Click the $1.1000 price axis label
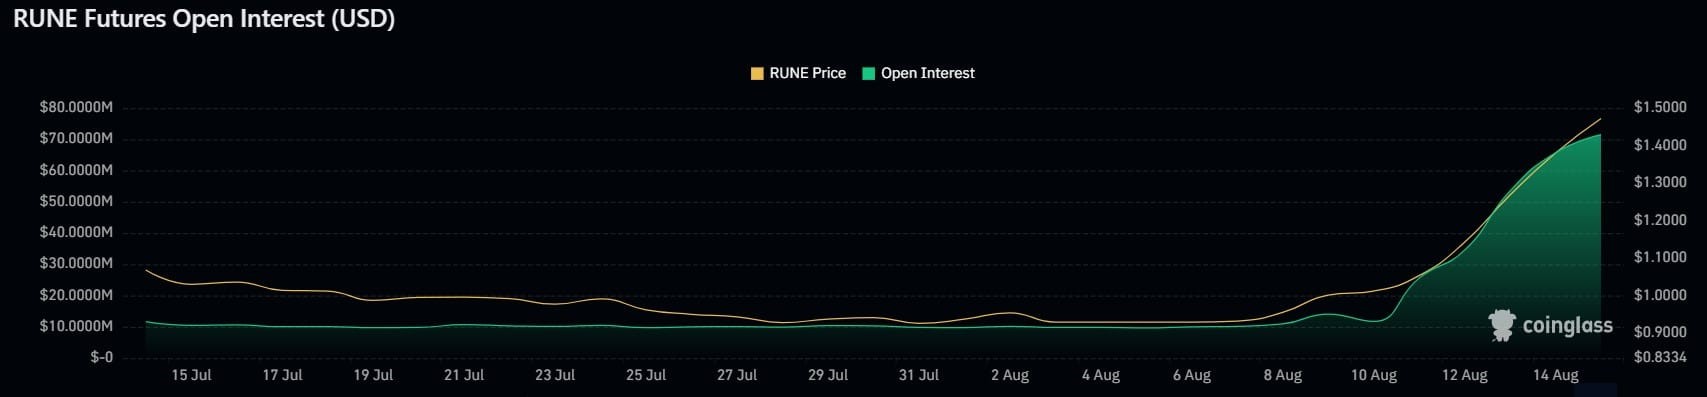This screenshot has height=397, width=1707. click(x=1659, y=257)
